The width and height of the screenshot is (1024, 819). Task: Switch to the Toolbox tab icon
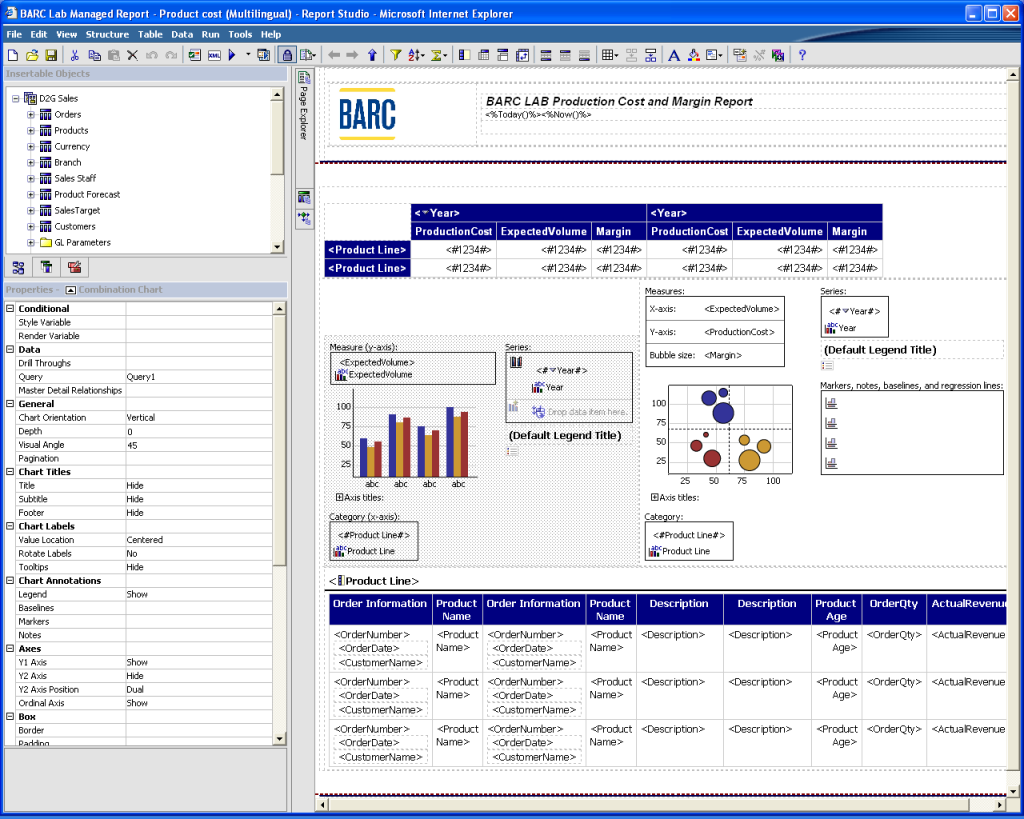74,267
